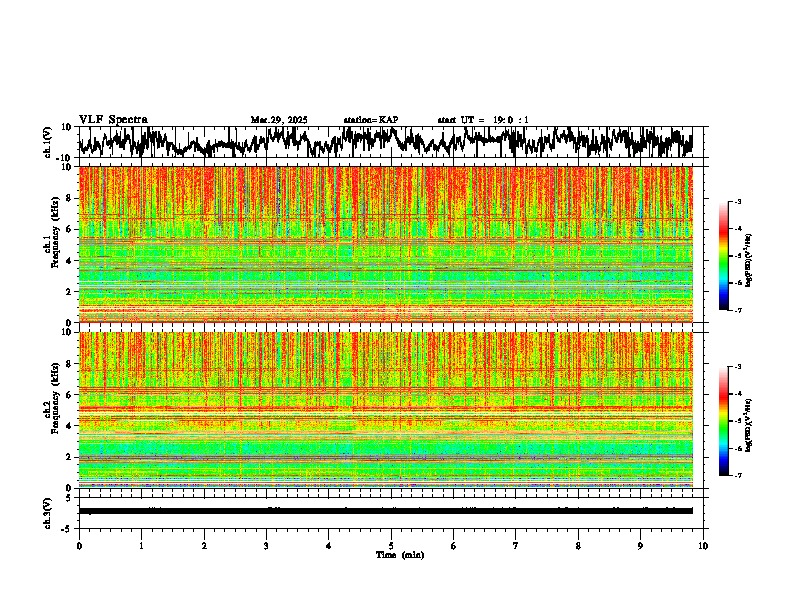792x612 pixels.
Task: Click the ch.1 colorbar log(PSD) unit label
Action: coord(749,261)
